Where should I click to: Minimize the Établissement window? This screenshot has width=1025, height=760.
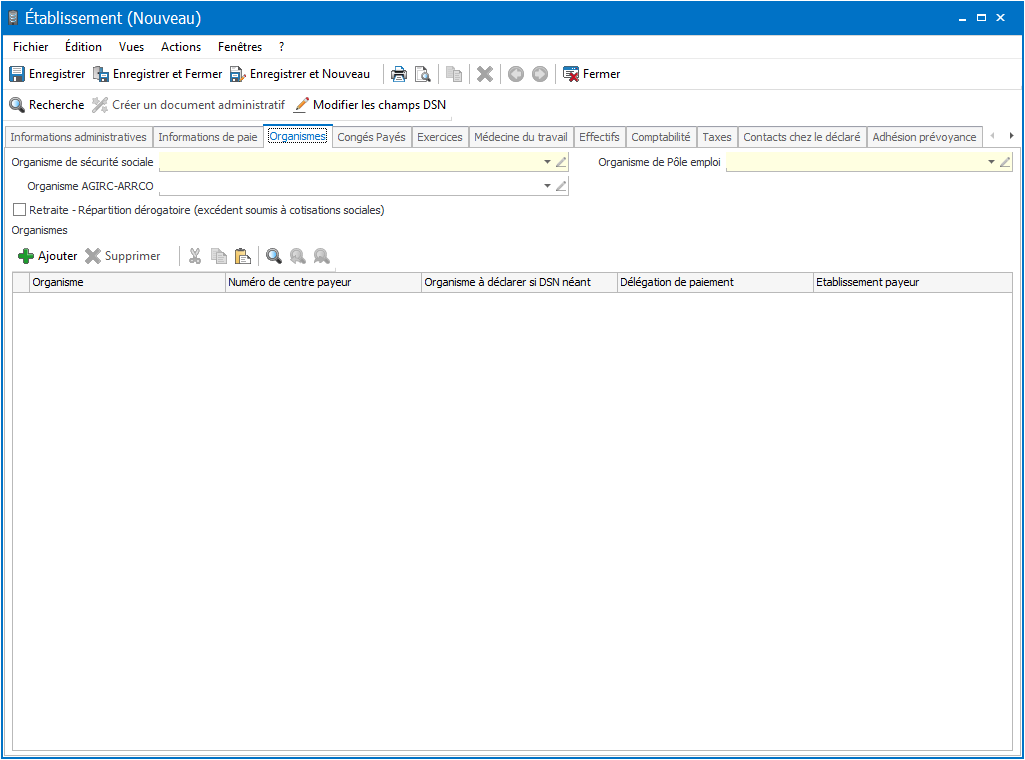[962, 18]
